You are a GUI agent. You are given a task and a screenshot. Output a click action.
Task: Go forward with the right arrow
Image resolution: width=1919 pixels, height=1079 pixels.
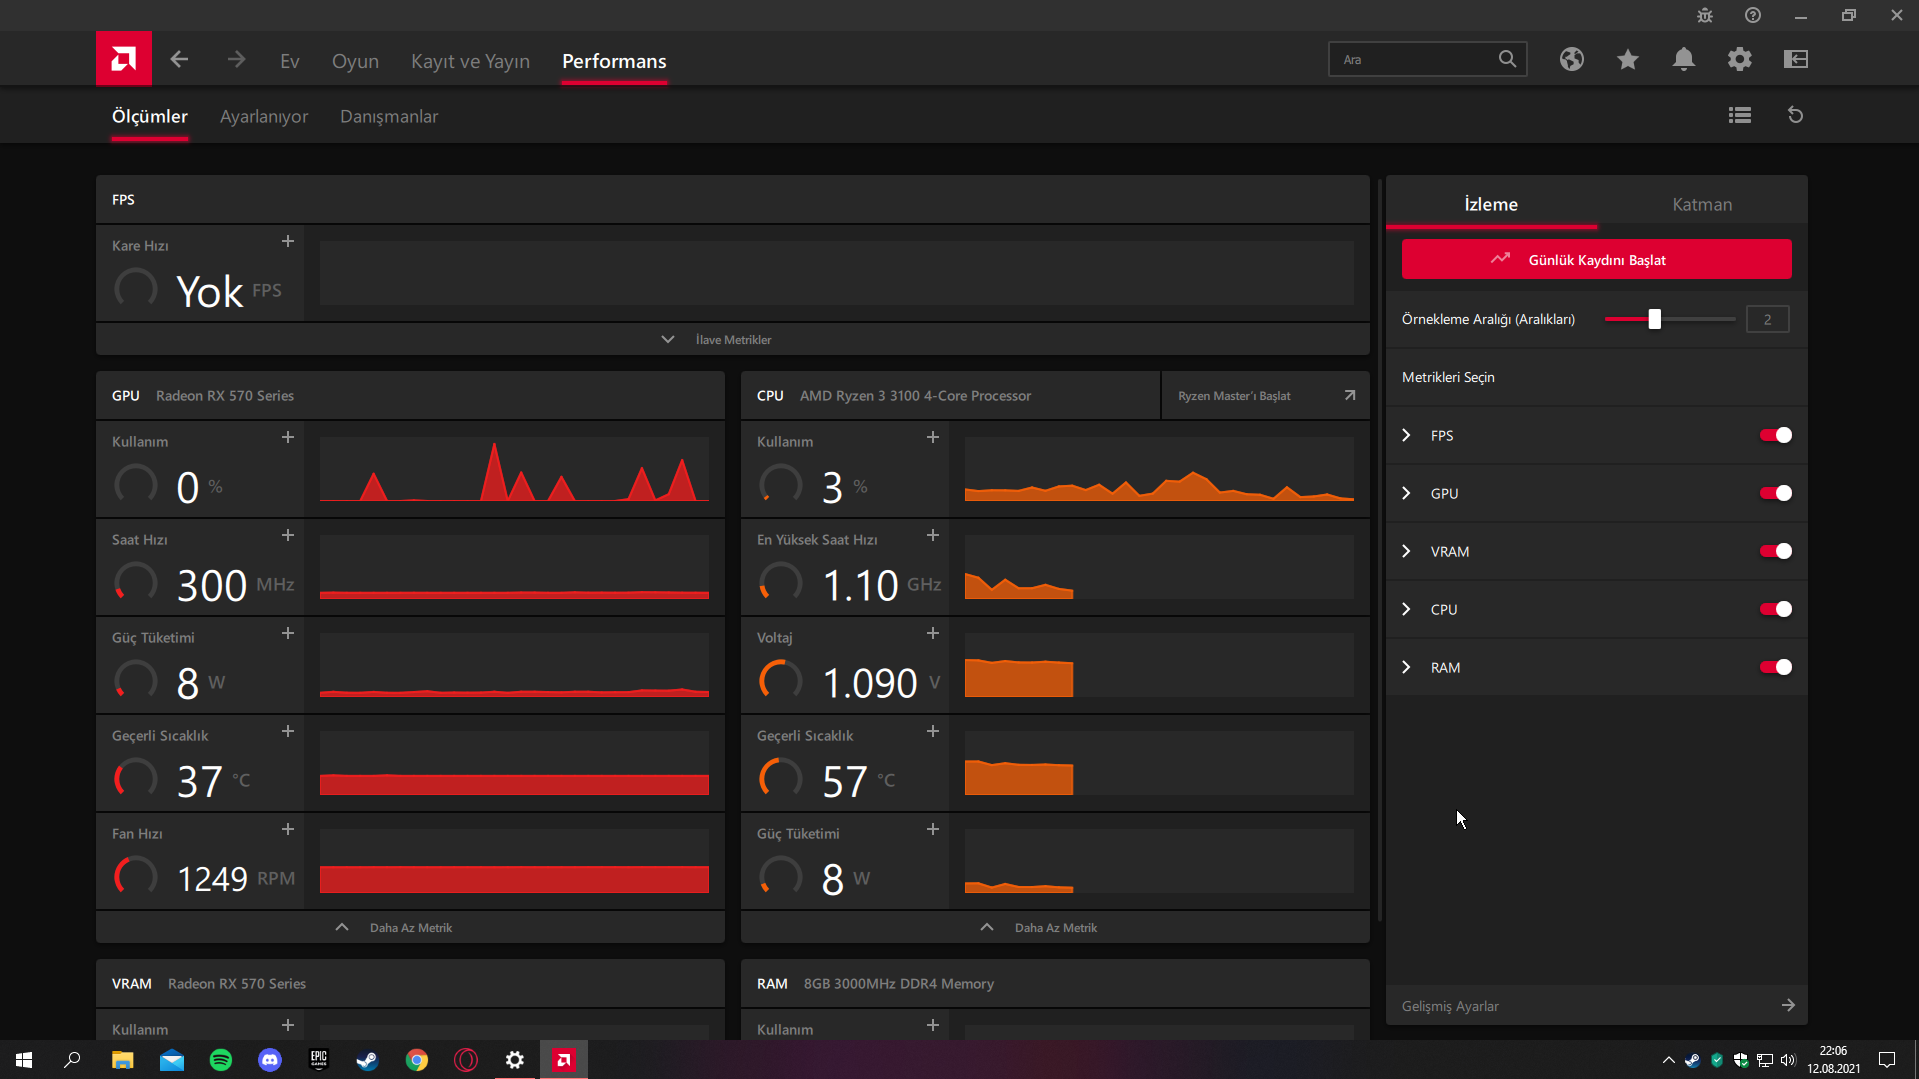236,60
